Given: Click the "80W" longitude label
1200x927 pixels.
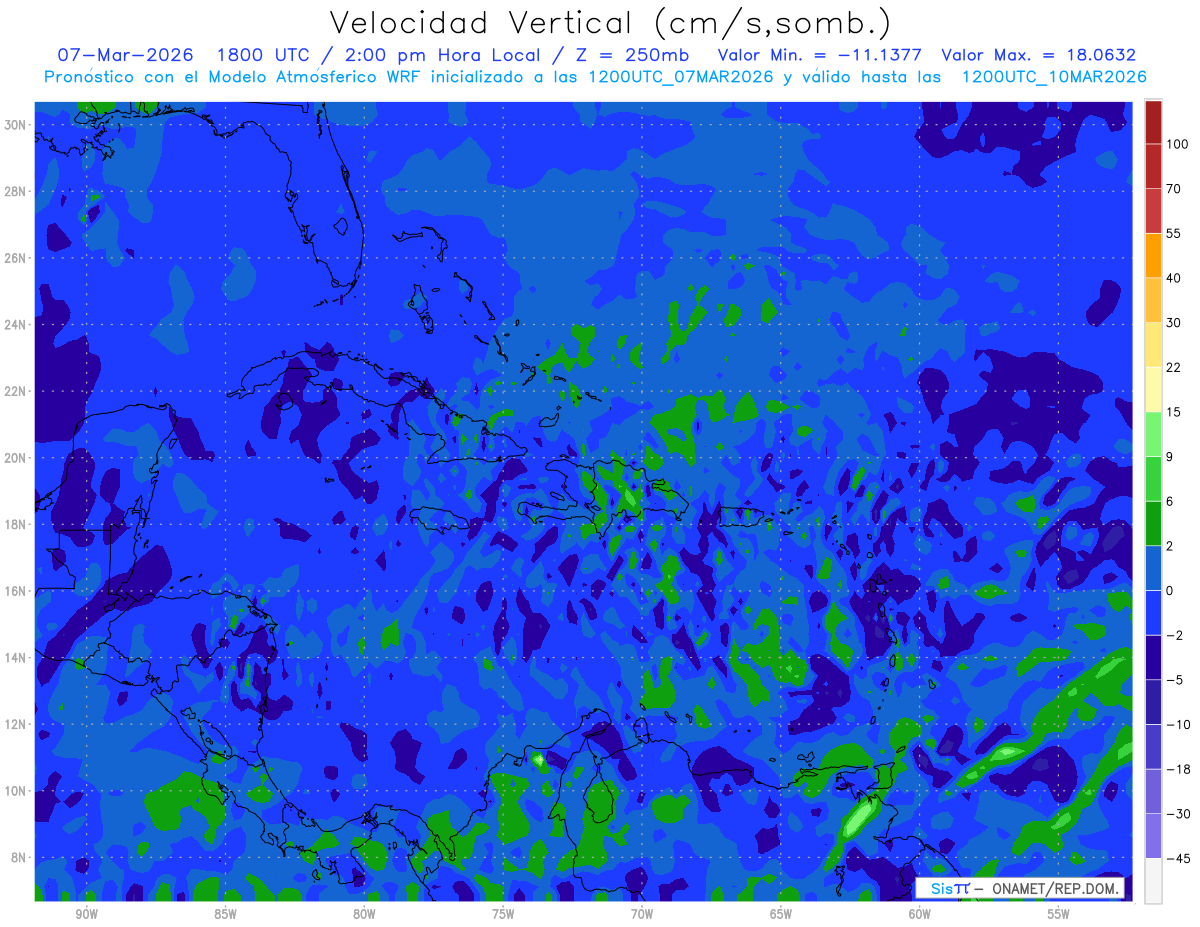Looking at the screenshot, I should coord(364,914).
